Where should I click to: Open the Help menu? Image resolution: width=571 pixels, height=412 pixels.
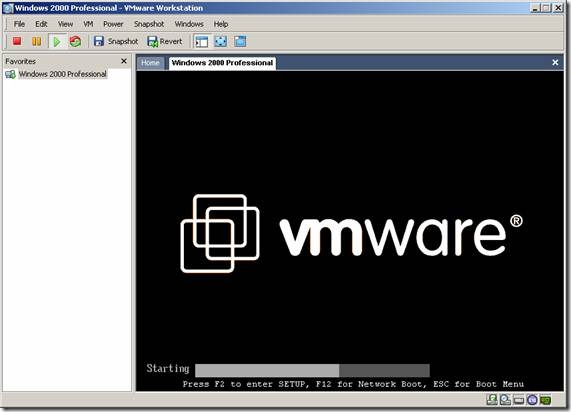pyautogui.click(x=221, y=24)
